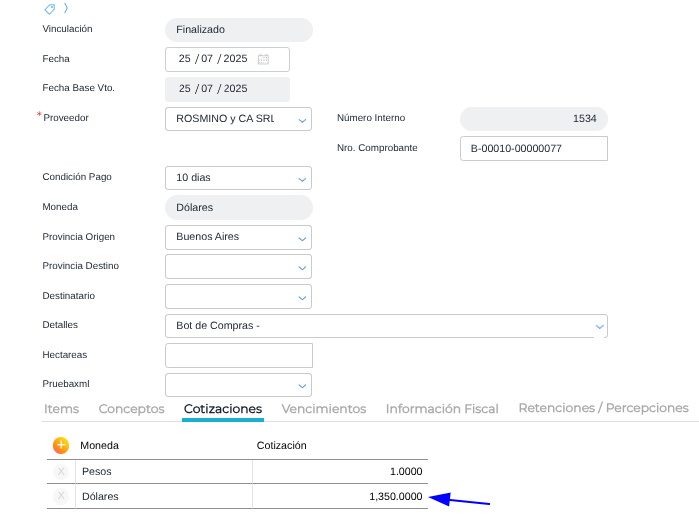Click the orange add currency plus icon

tap(61, 445)
